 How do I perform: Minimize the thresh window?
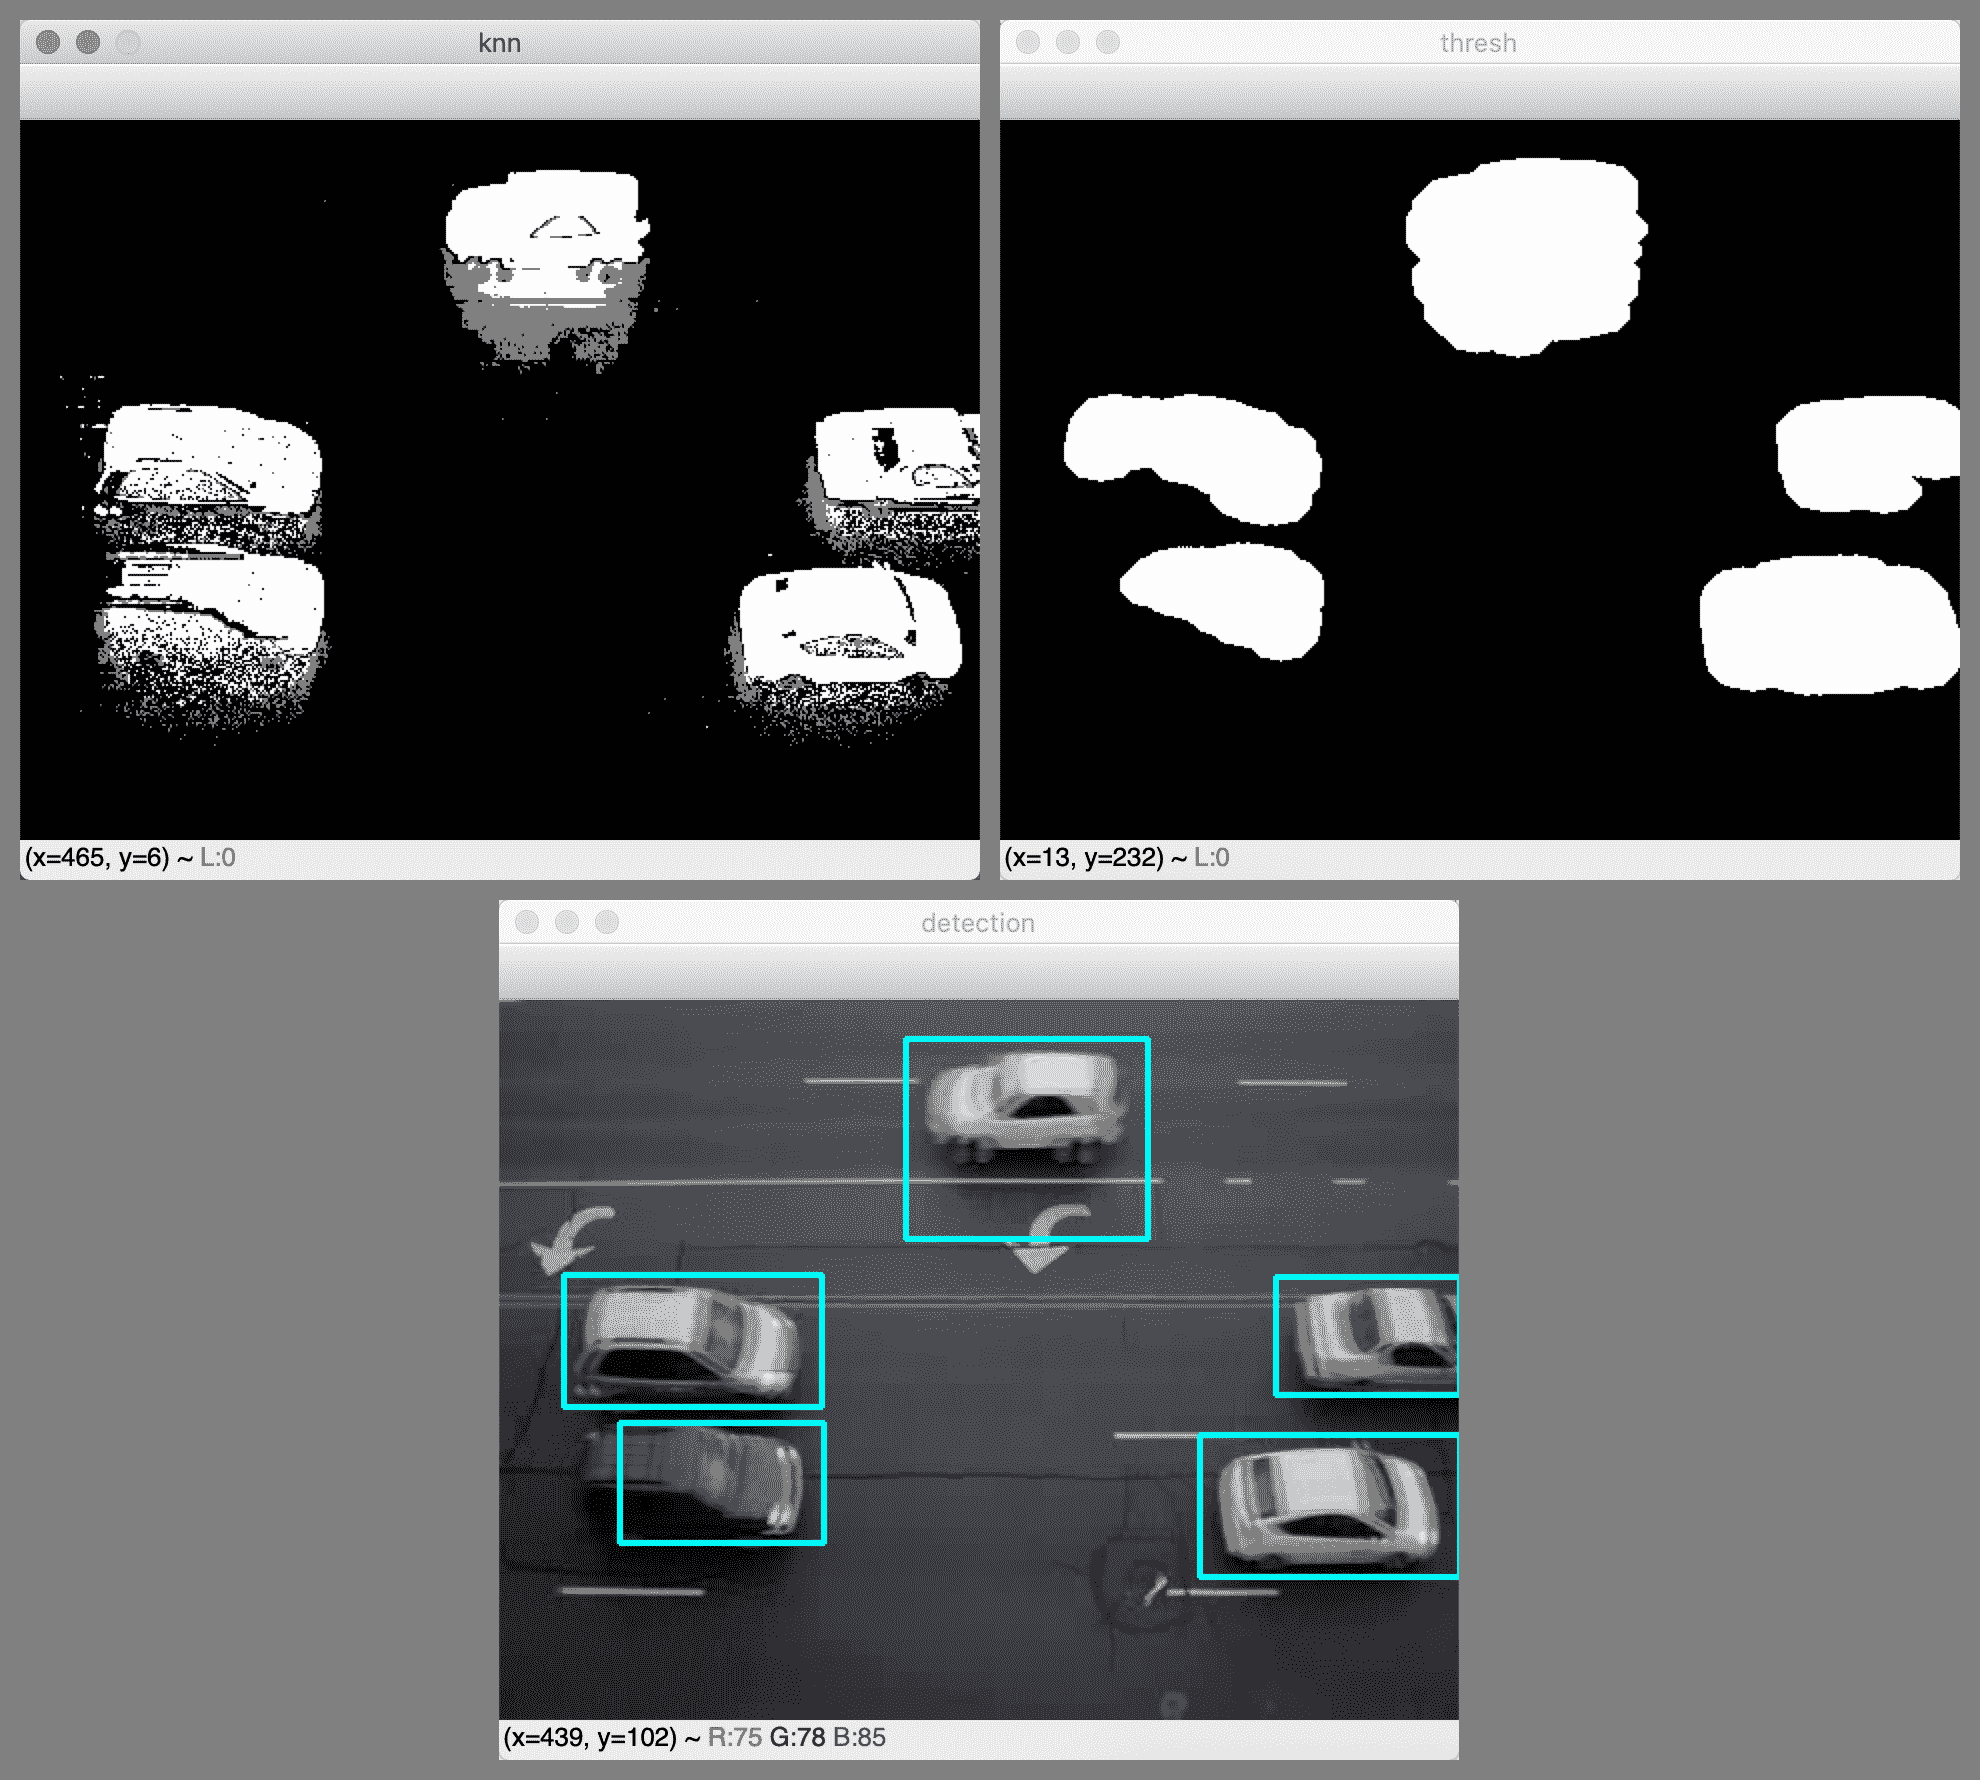tap(1068, 42)
